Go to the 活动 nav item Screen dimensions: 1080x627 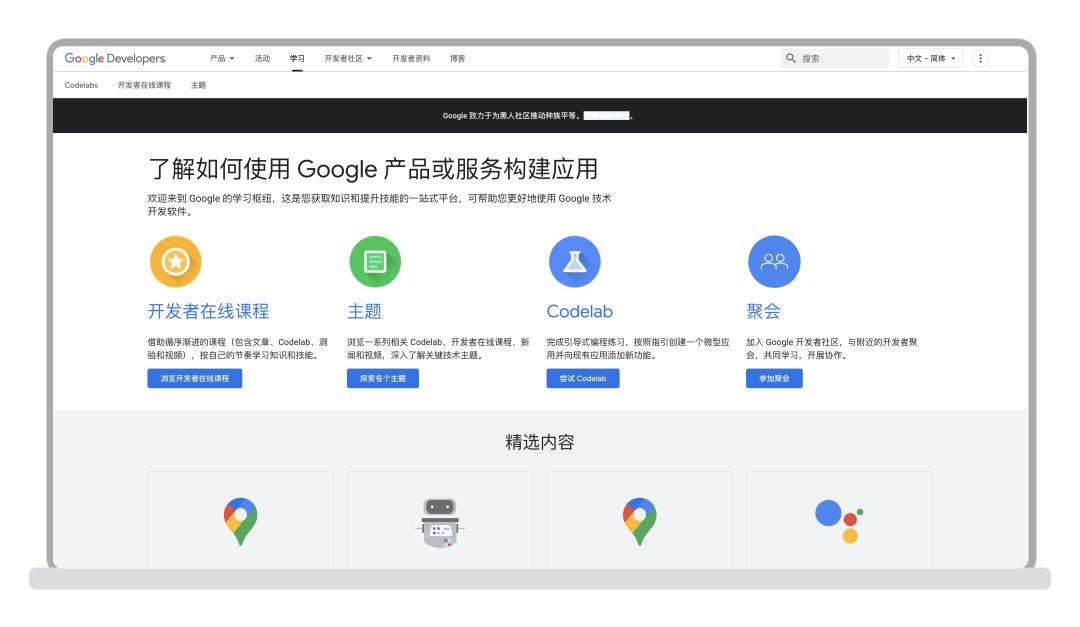coord(262,59)
